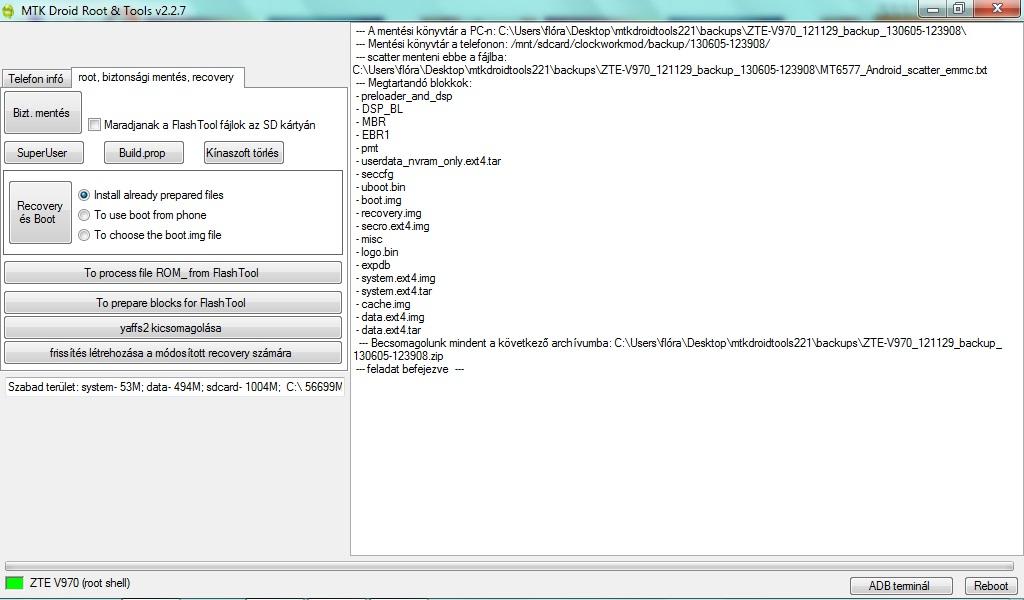Click the pmt log entry

[x=368, y=148]
